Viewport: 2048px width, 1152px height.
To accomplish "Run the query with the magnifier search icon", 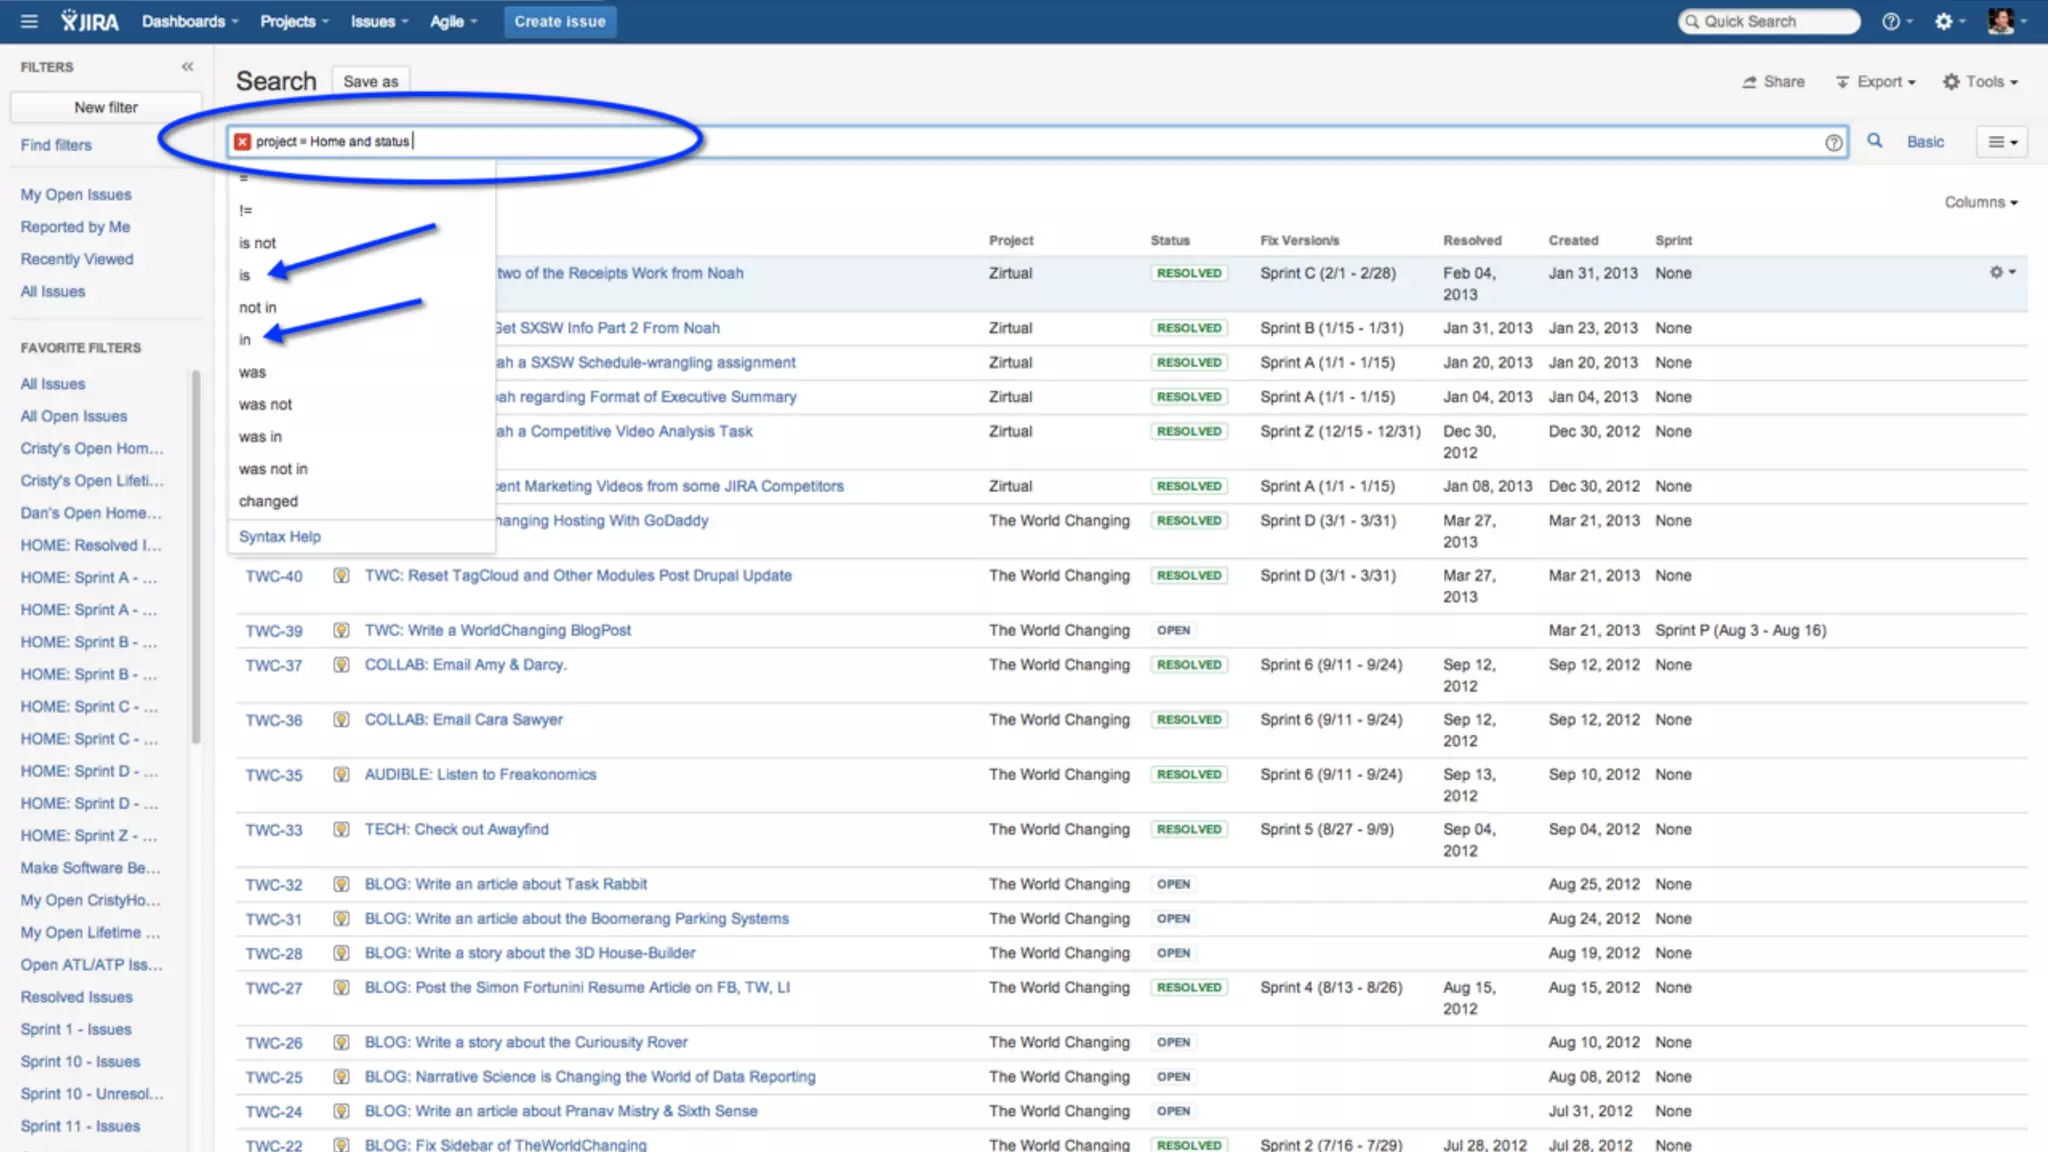I will click(x=1875, y=141).
